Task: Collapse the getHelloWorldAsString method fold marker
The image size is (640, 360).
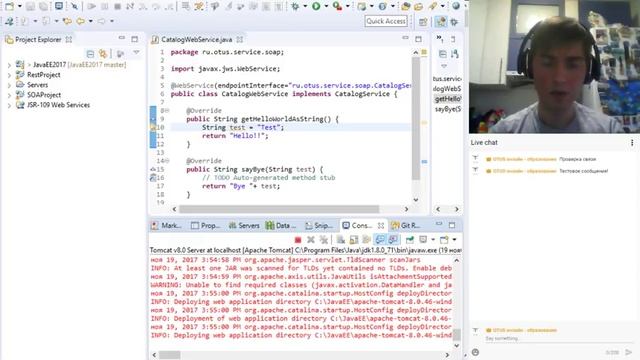Action: [167, 111]
